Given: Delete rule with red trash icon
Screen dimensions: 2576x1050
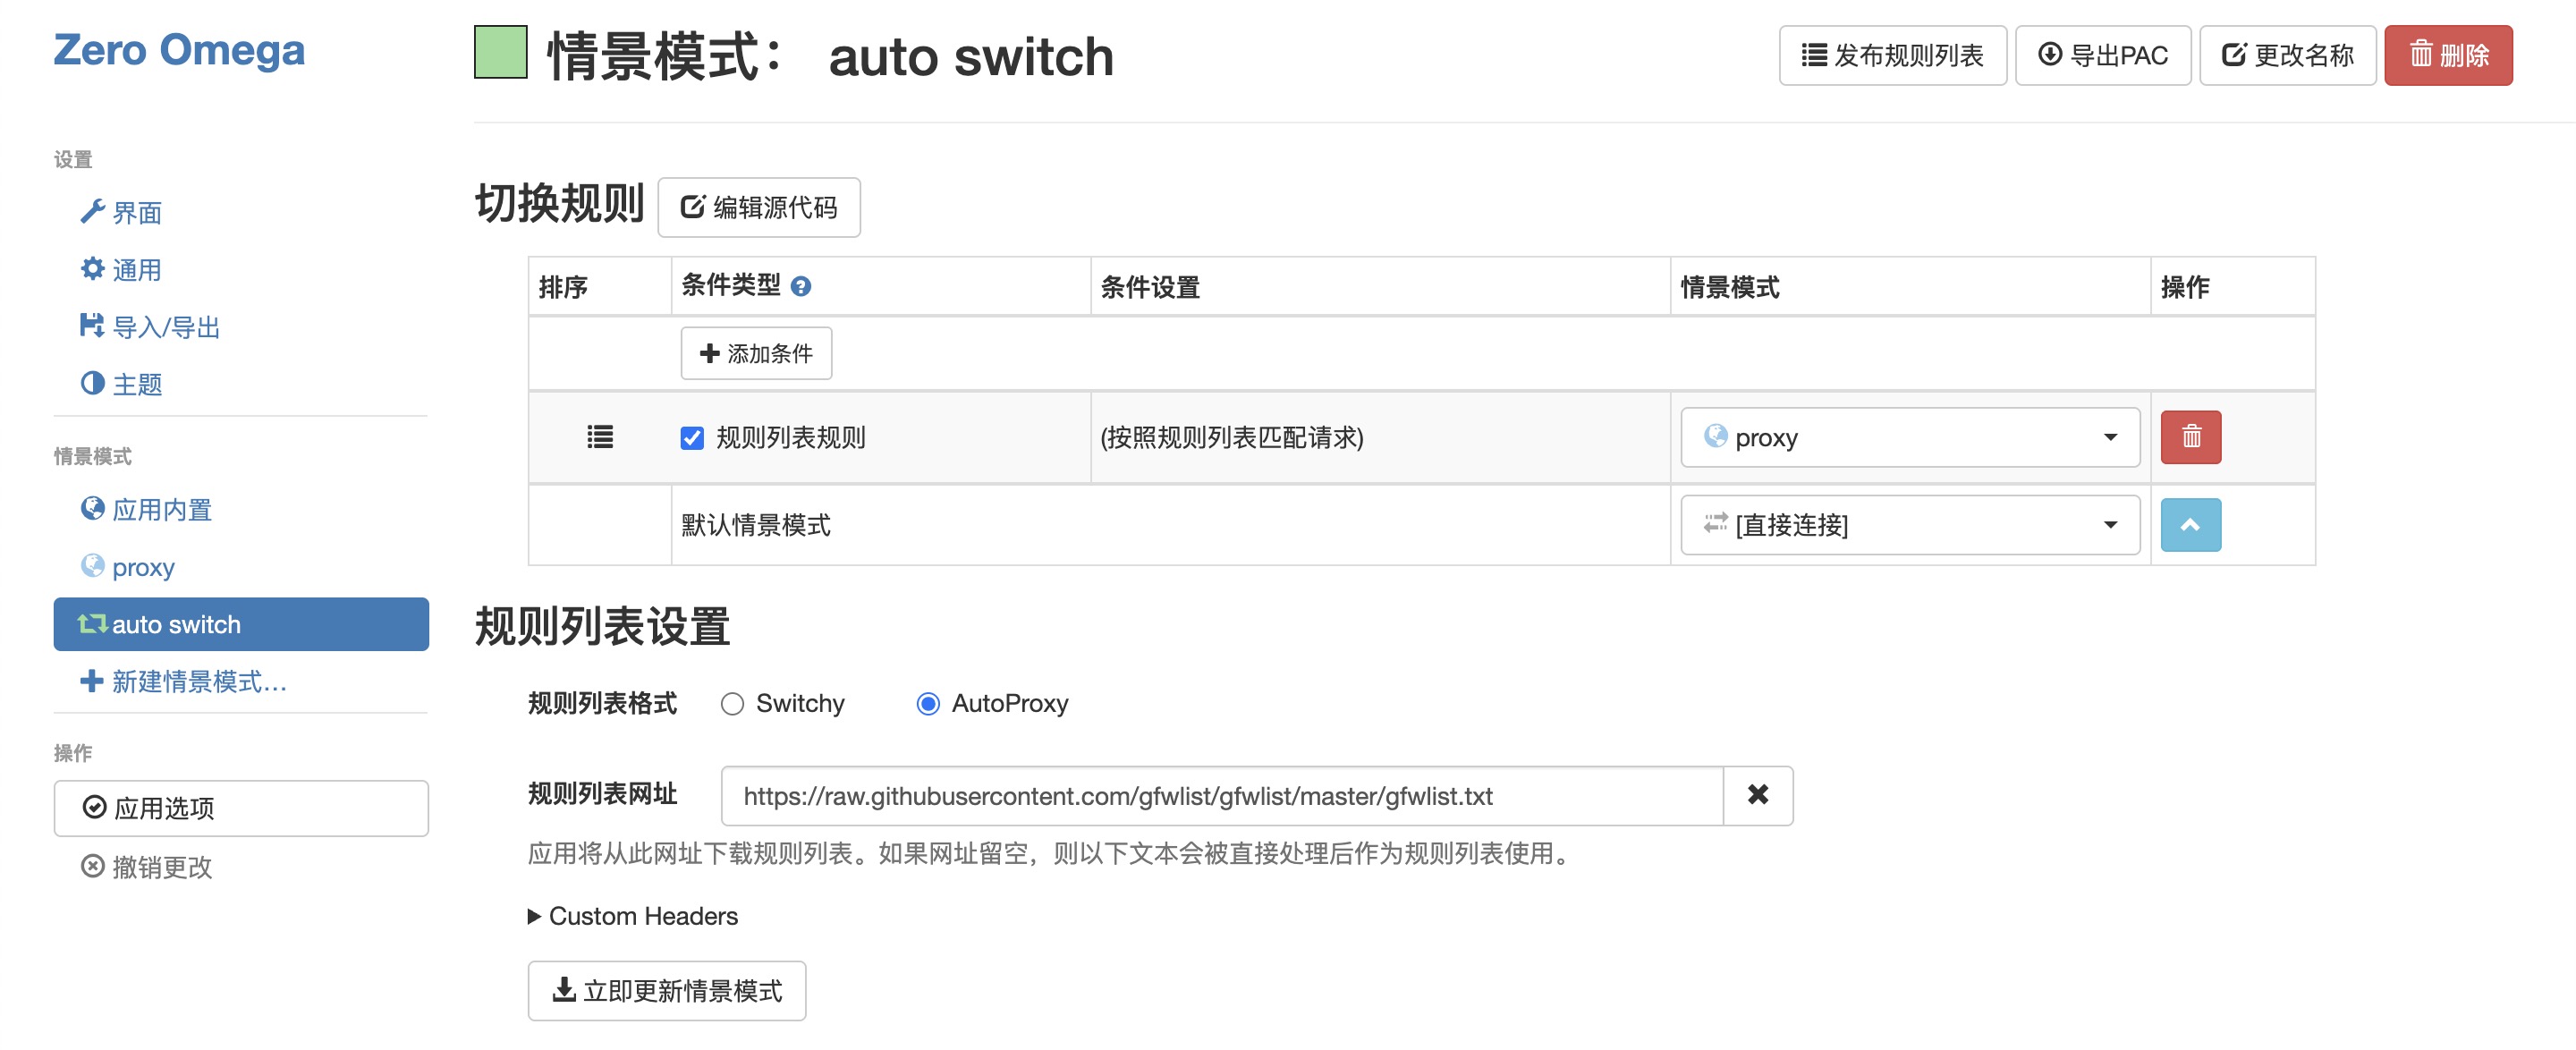Looking at the screenshot, I should 2190,437.
